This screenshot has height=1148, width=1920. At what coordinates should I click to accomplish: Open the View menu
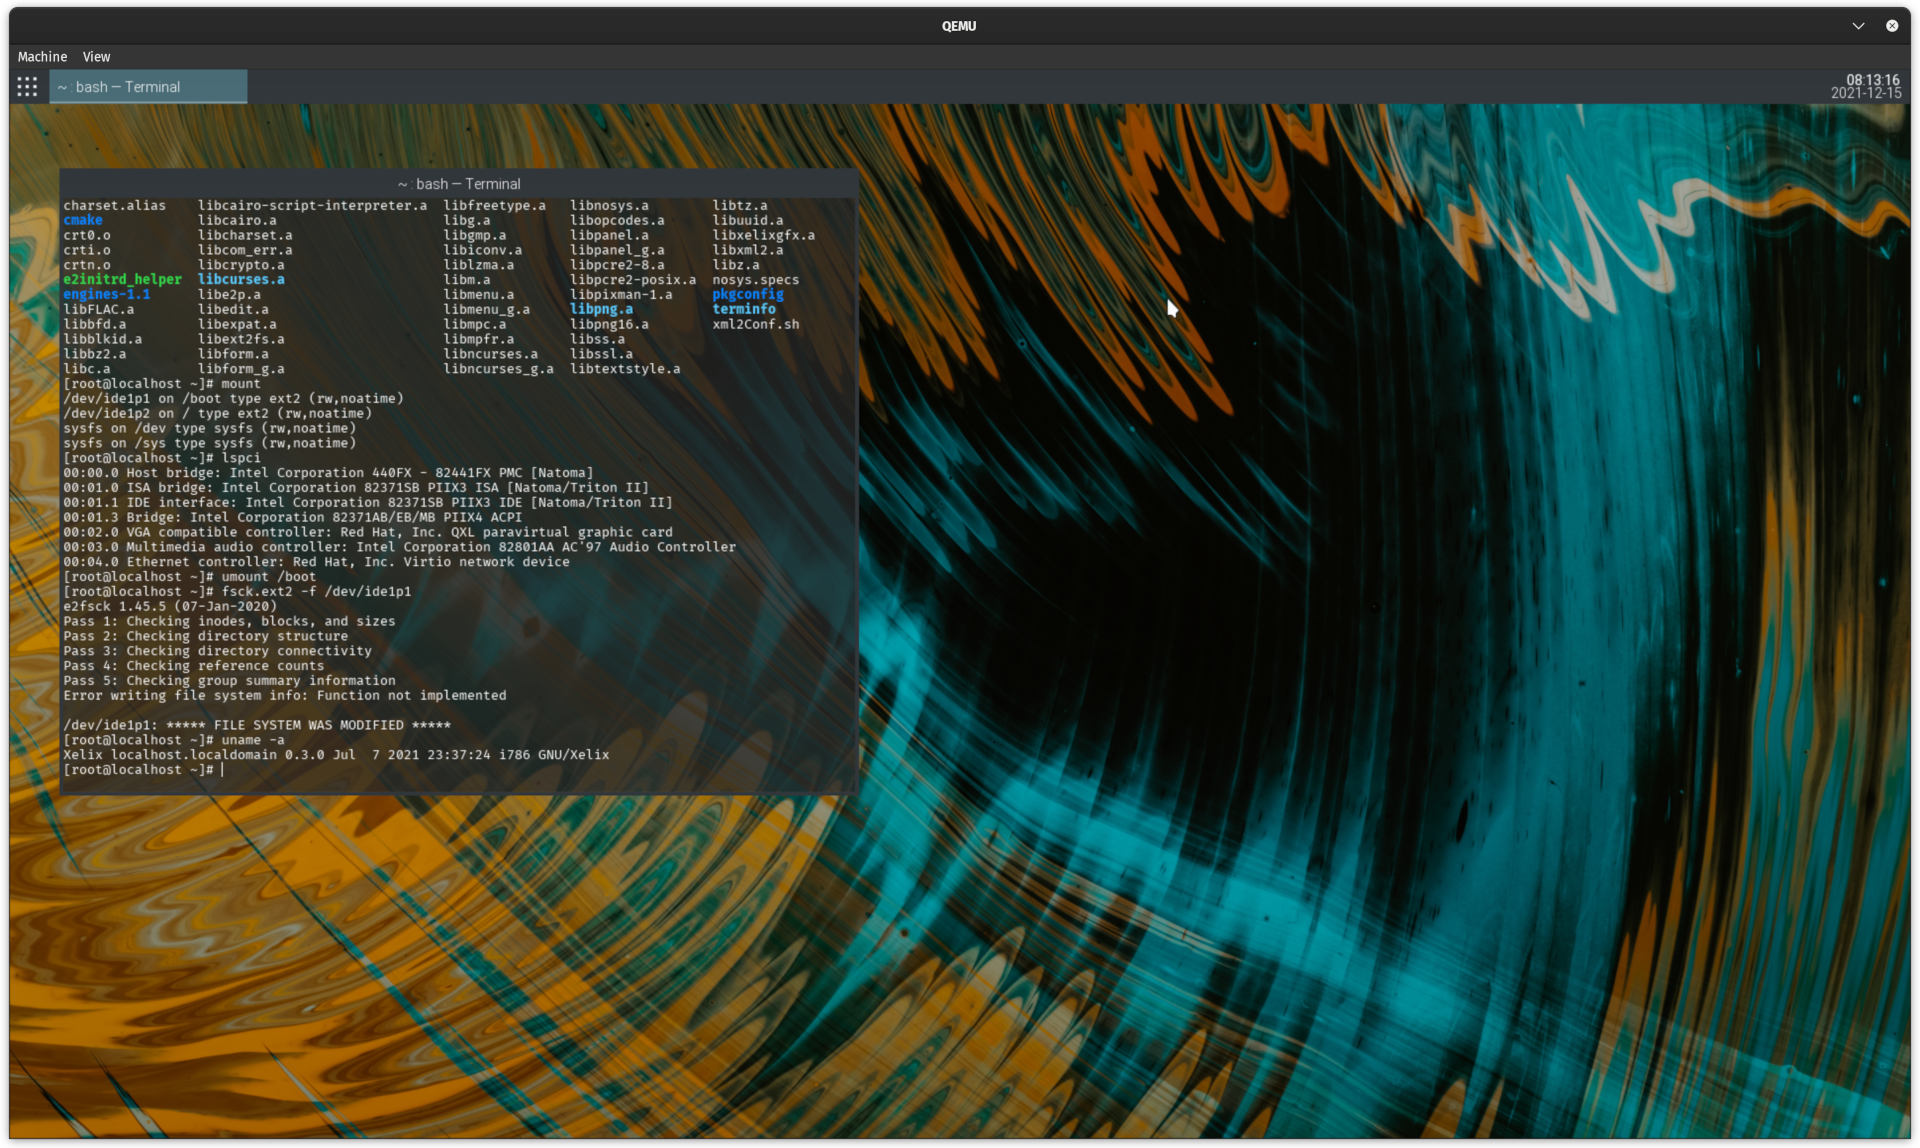pos(96,56)
